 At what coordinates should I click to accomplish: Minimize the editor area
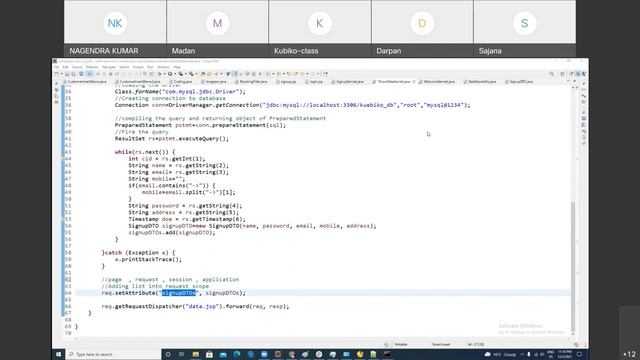[568, 81]
